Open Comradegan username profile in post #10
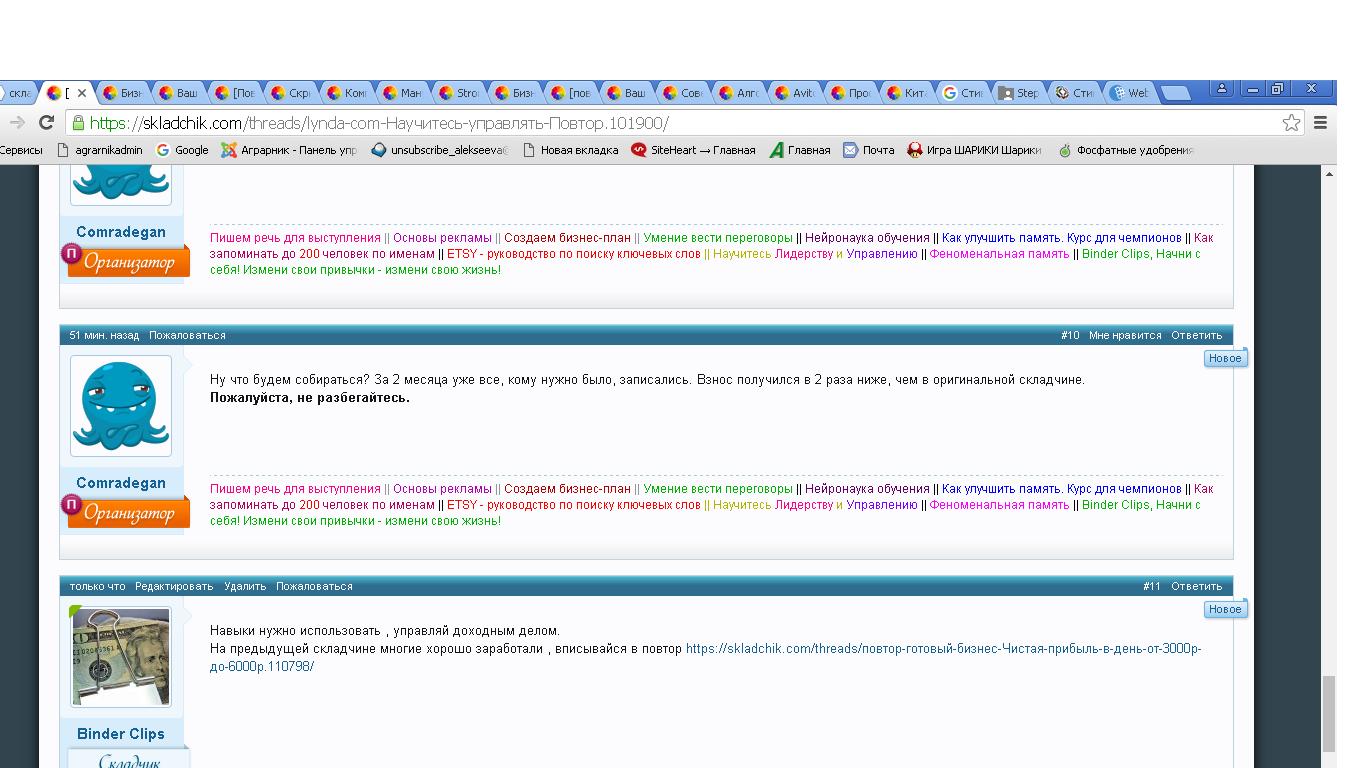Viewport: 1366px width, 768px height. click(x=121, y=483)
